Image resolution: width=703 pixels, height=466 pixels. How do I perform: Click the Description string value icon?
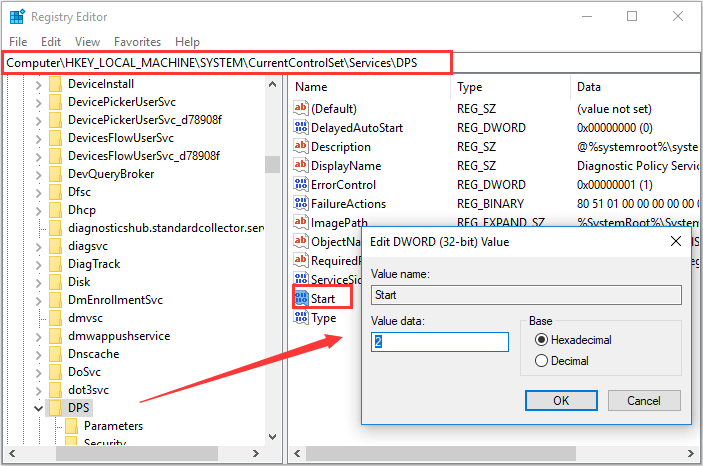pos(301,146)
